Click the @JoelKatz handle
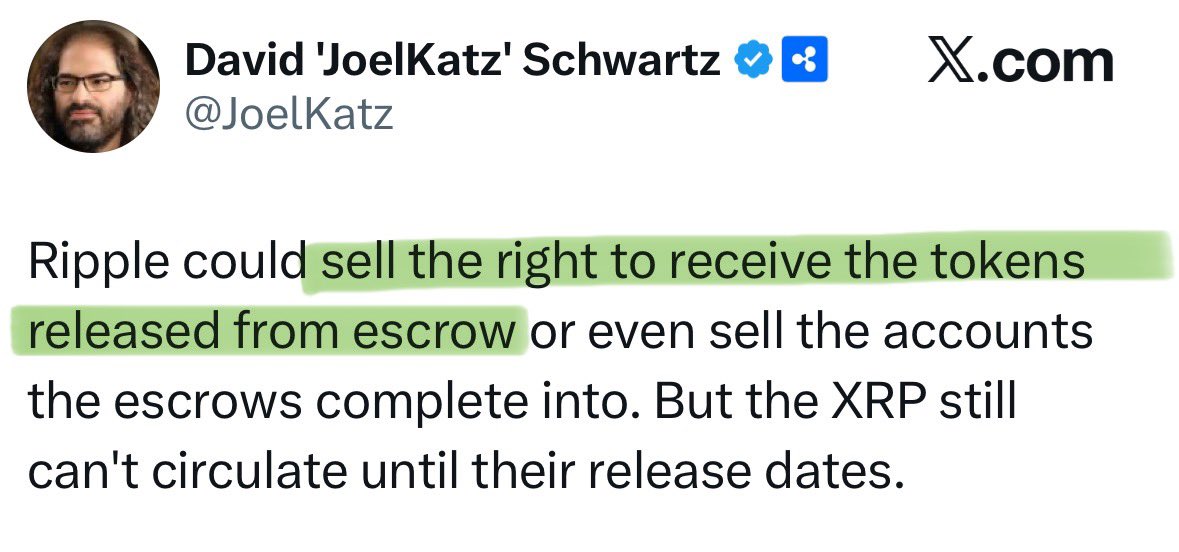1179x552 pixels. click(289, 115)
